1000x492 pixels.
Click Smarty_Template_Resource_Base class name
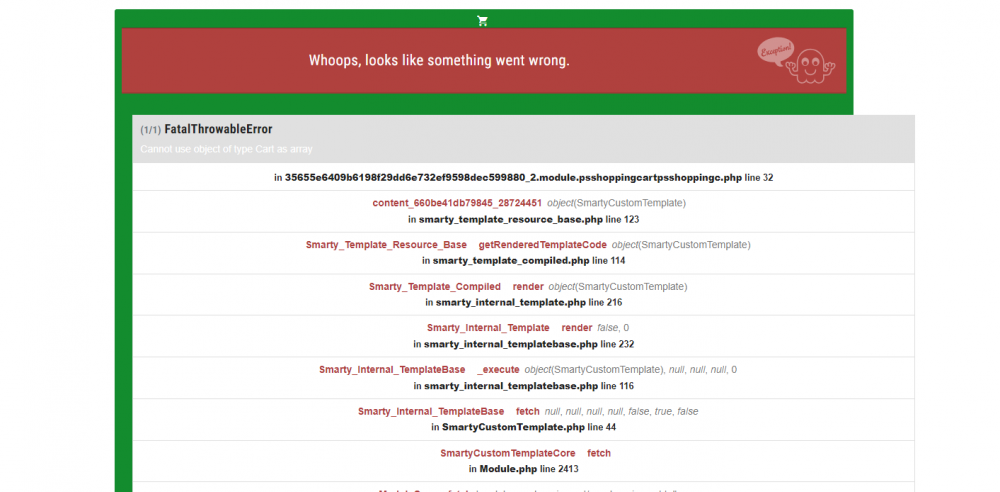(386, 245)
